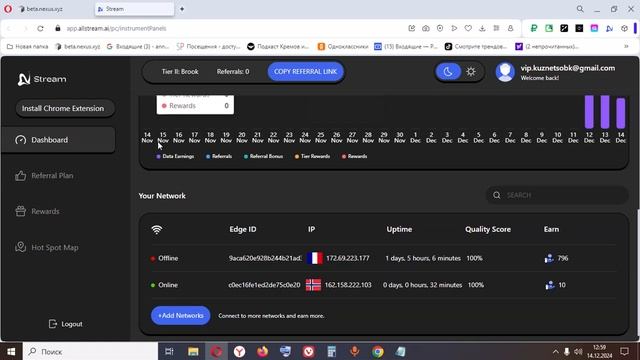Open beta.nexus.xyz bookmark
This screenshot has width=640, height=360.
tap(78, 47)
